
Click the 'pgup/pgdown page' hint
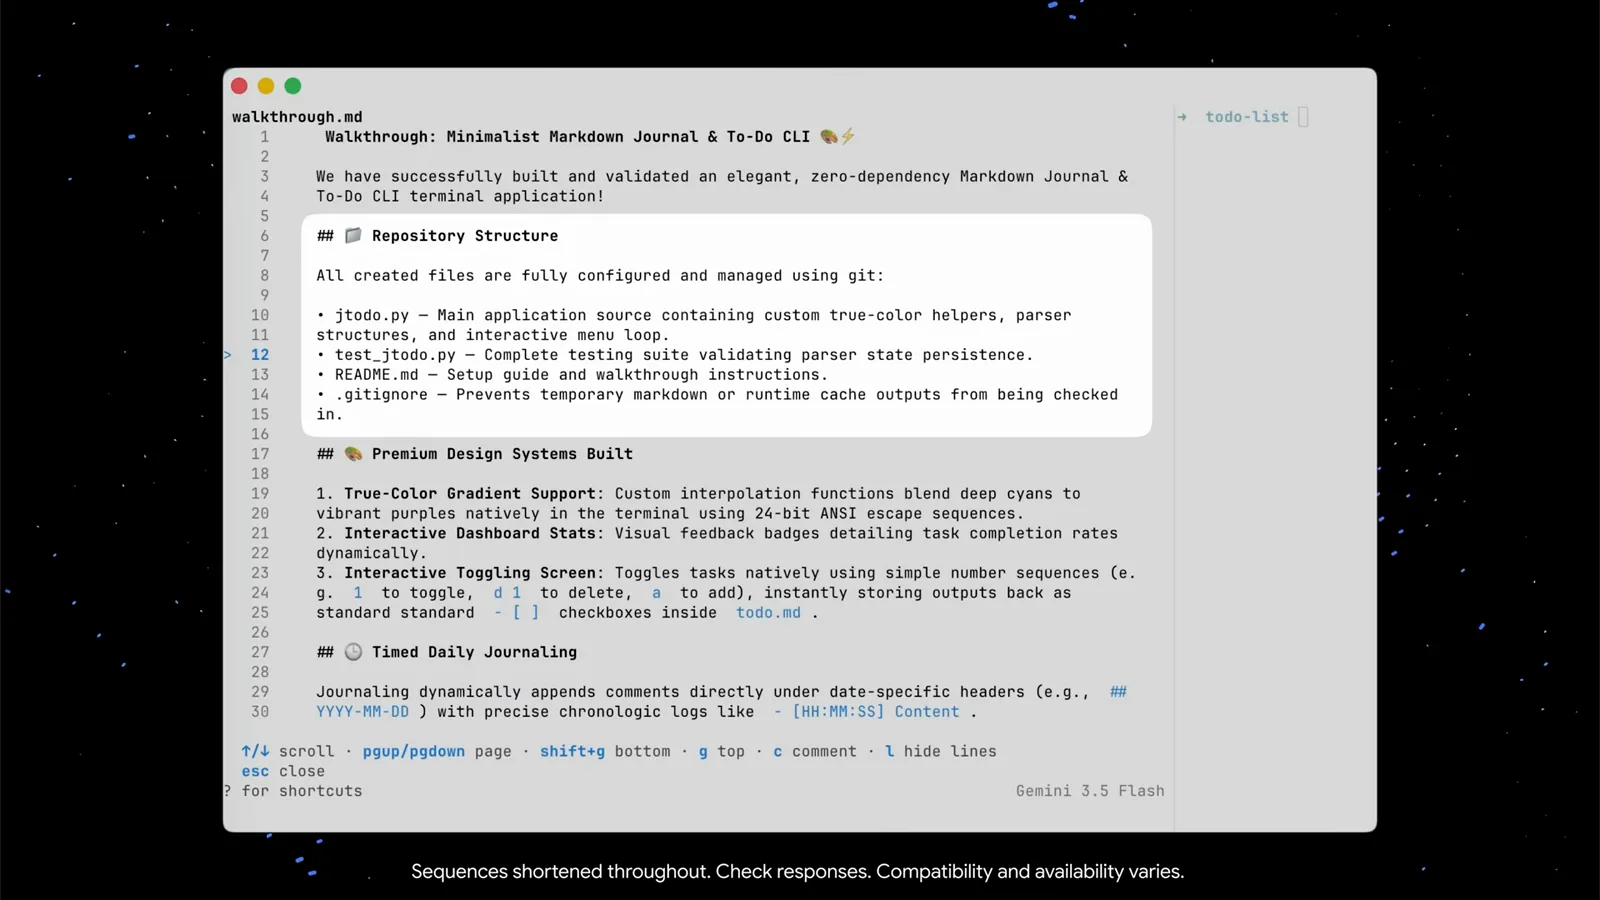[437, 751]
